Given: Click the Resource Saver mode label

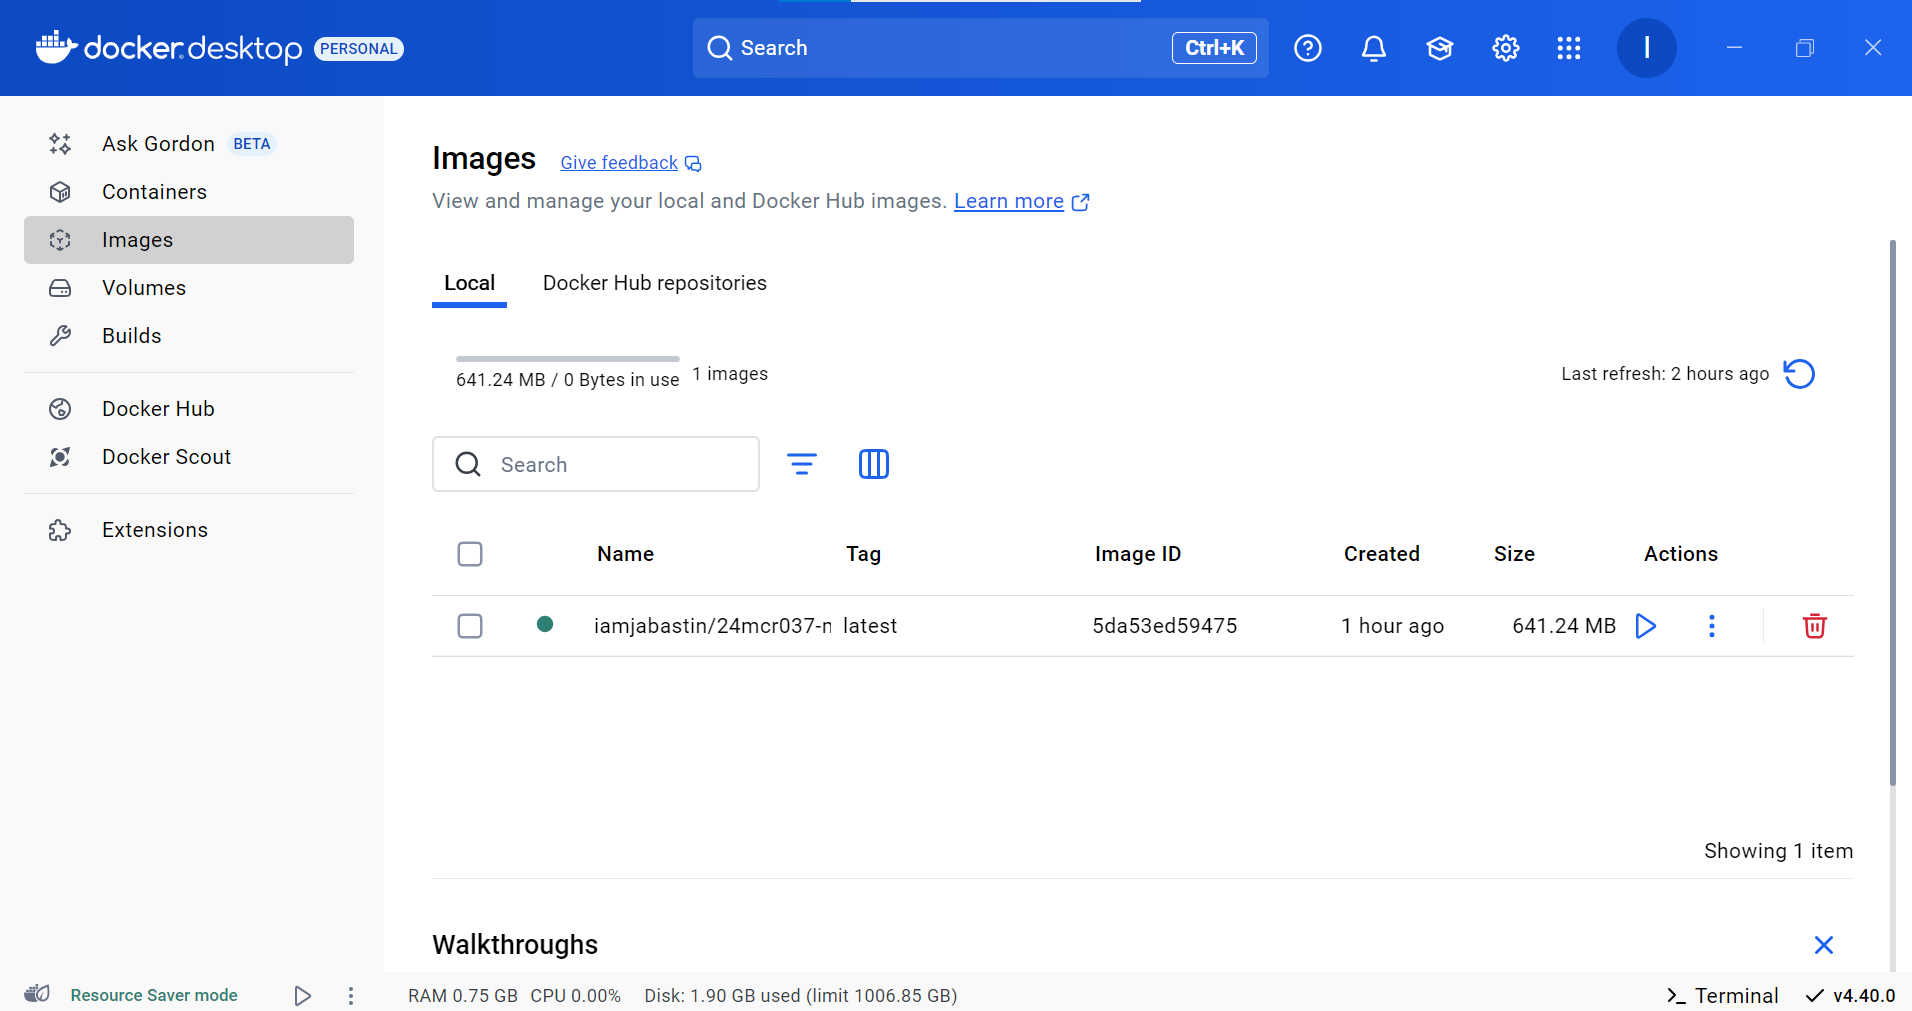Looking at the screenshot, I should [x=154, y=996].
